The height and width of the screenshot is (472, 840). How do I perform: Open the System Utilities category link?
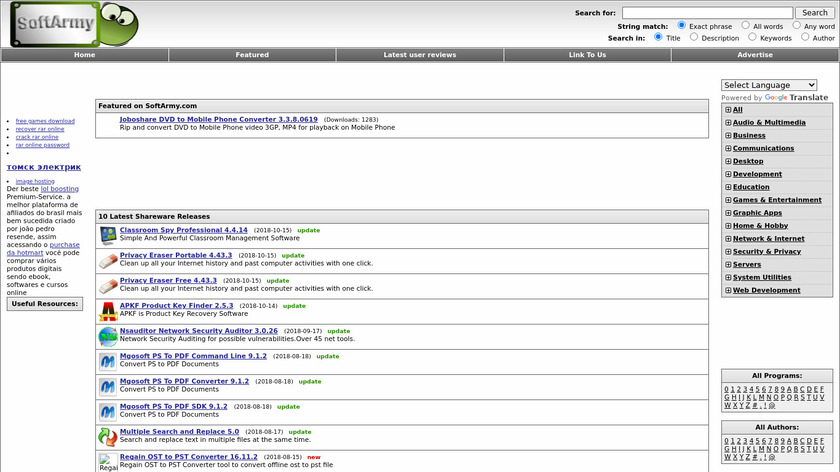pyautogui.click(x=762, y=277)
